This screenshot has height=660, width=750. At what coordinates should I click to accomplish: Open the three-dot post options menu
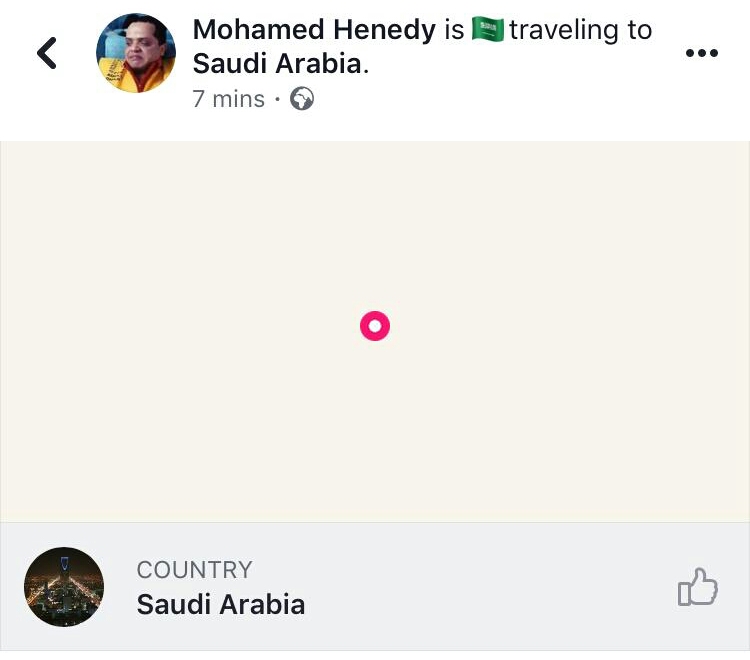click(x=701, y=53)
